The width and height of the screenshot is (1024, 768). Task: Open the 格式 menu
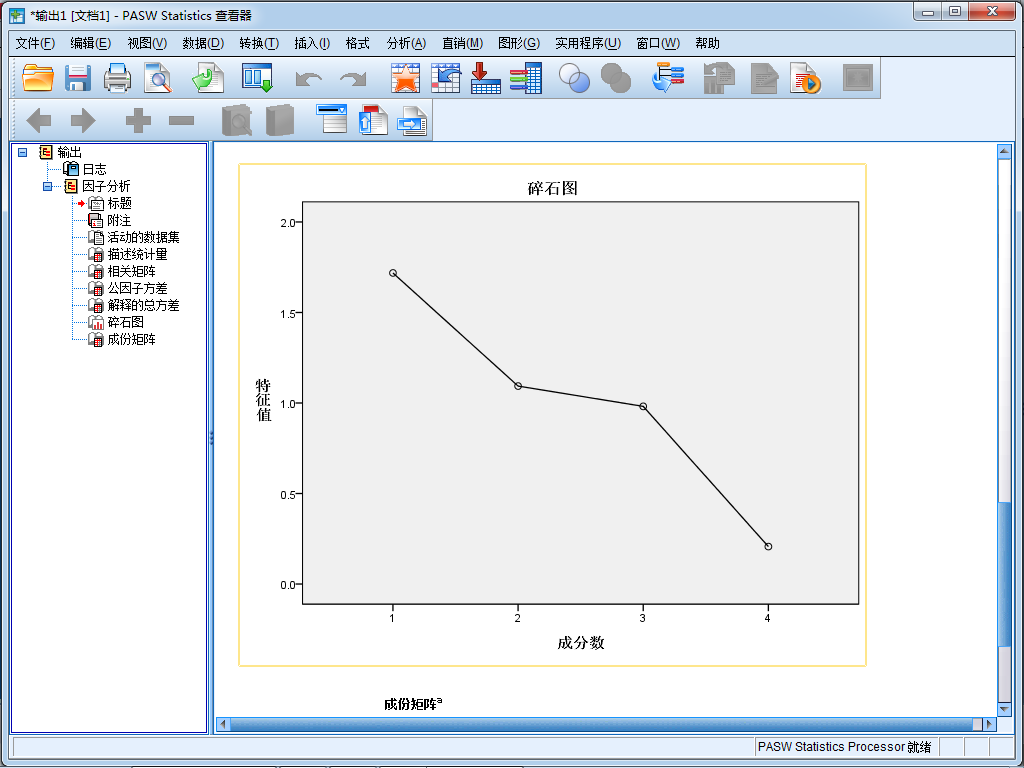[357, 43]
